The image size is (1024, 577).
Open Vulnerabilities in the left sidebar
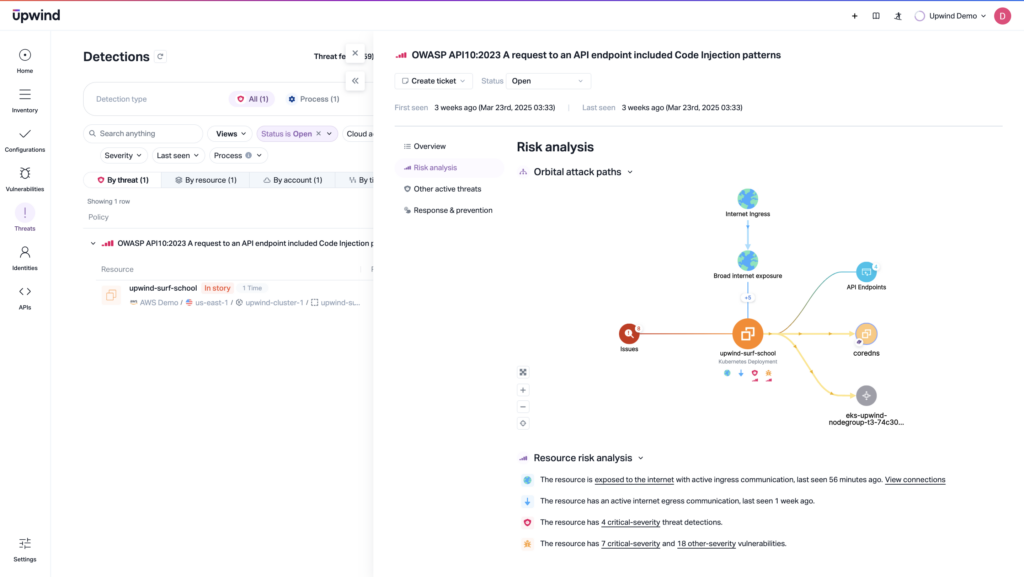coord(25,178)
